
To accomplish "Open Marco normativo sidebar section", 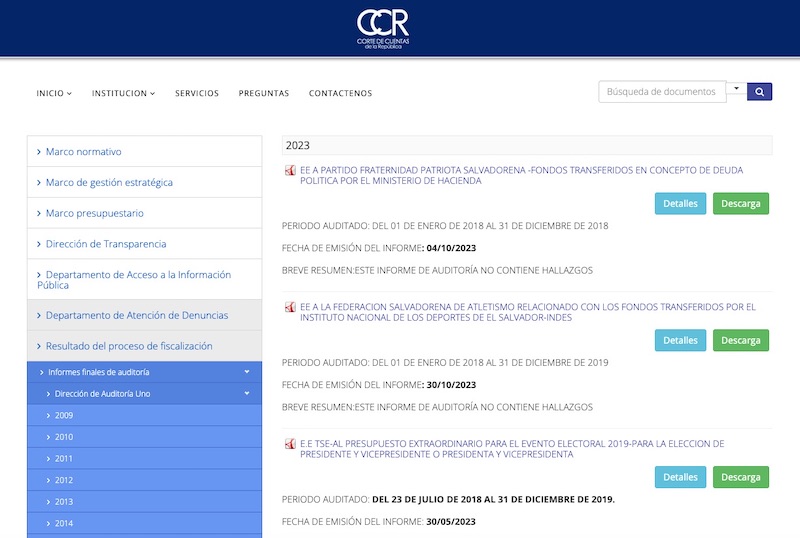I will point(144,152).
